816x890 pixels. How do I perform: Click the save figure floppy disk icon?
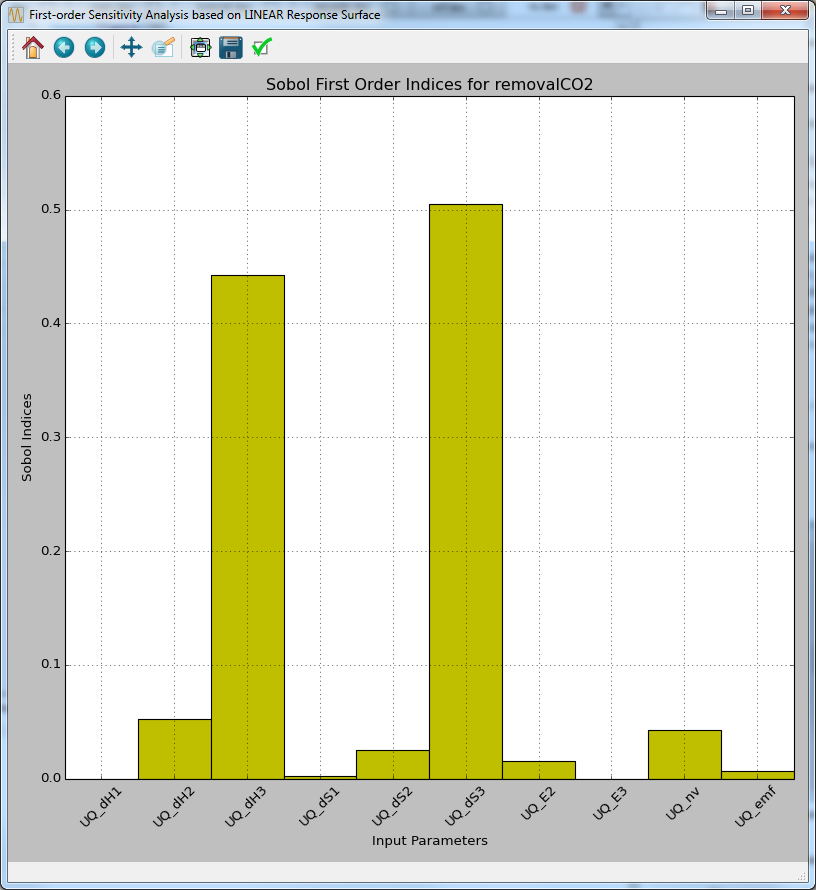point(231,47)
